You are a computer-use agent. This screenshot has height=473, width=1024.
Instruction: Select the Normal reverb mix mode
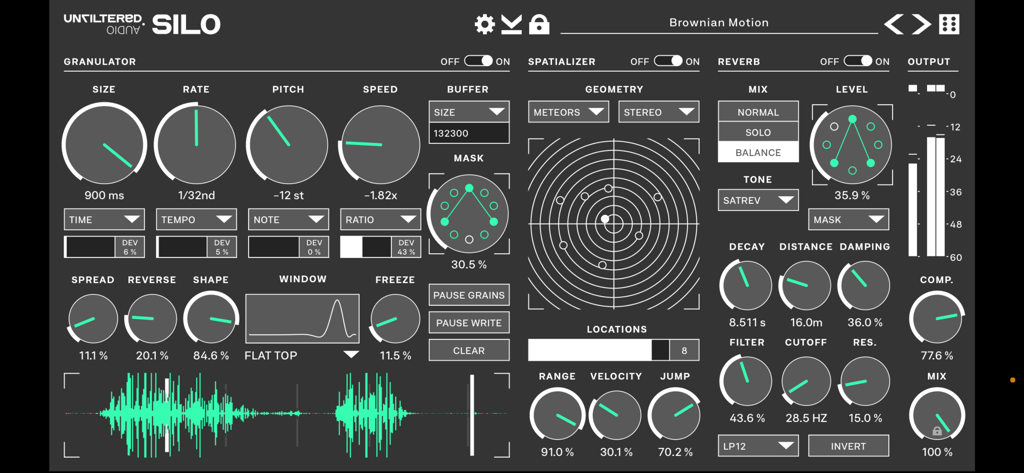[758, 112]
